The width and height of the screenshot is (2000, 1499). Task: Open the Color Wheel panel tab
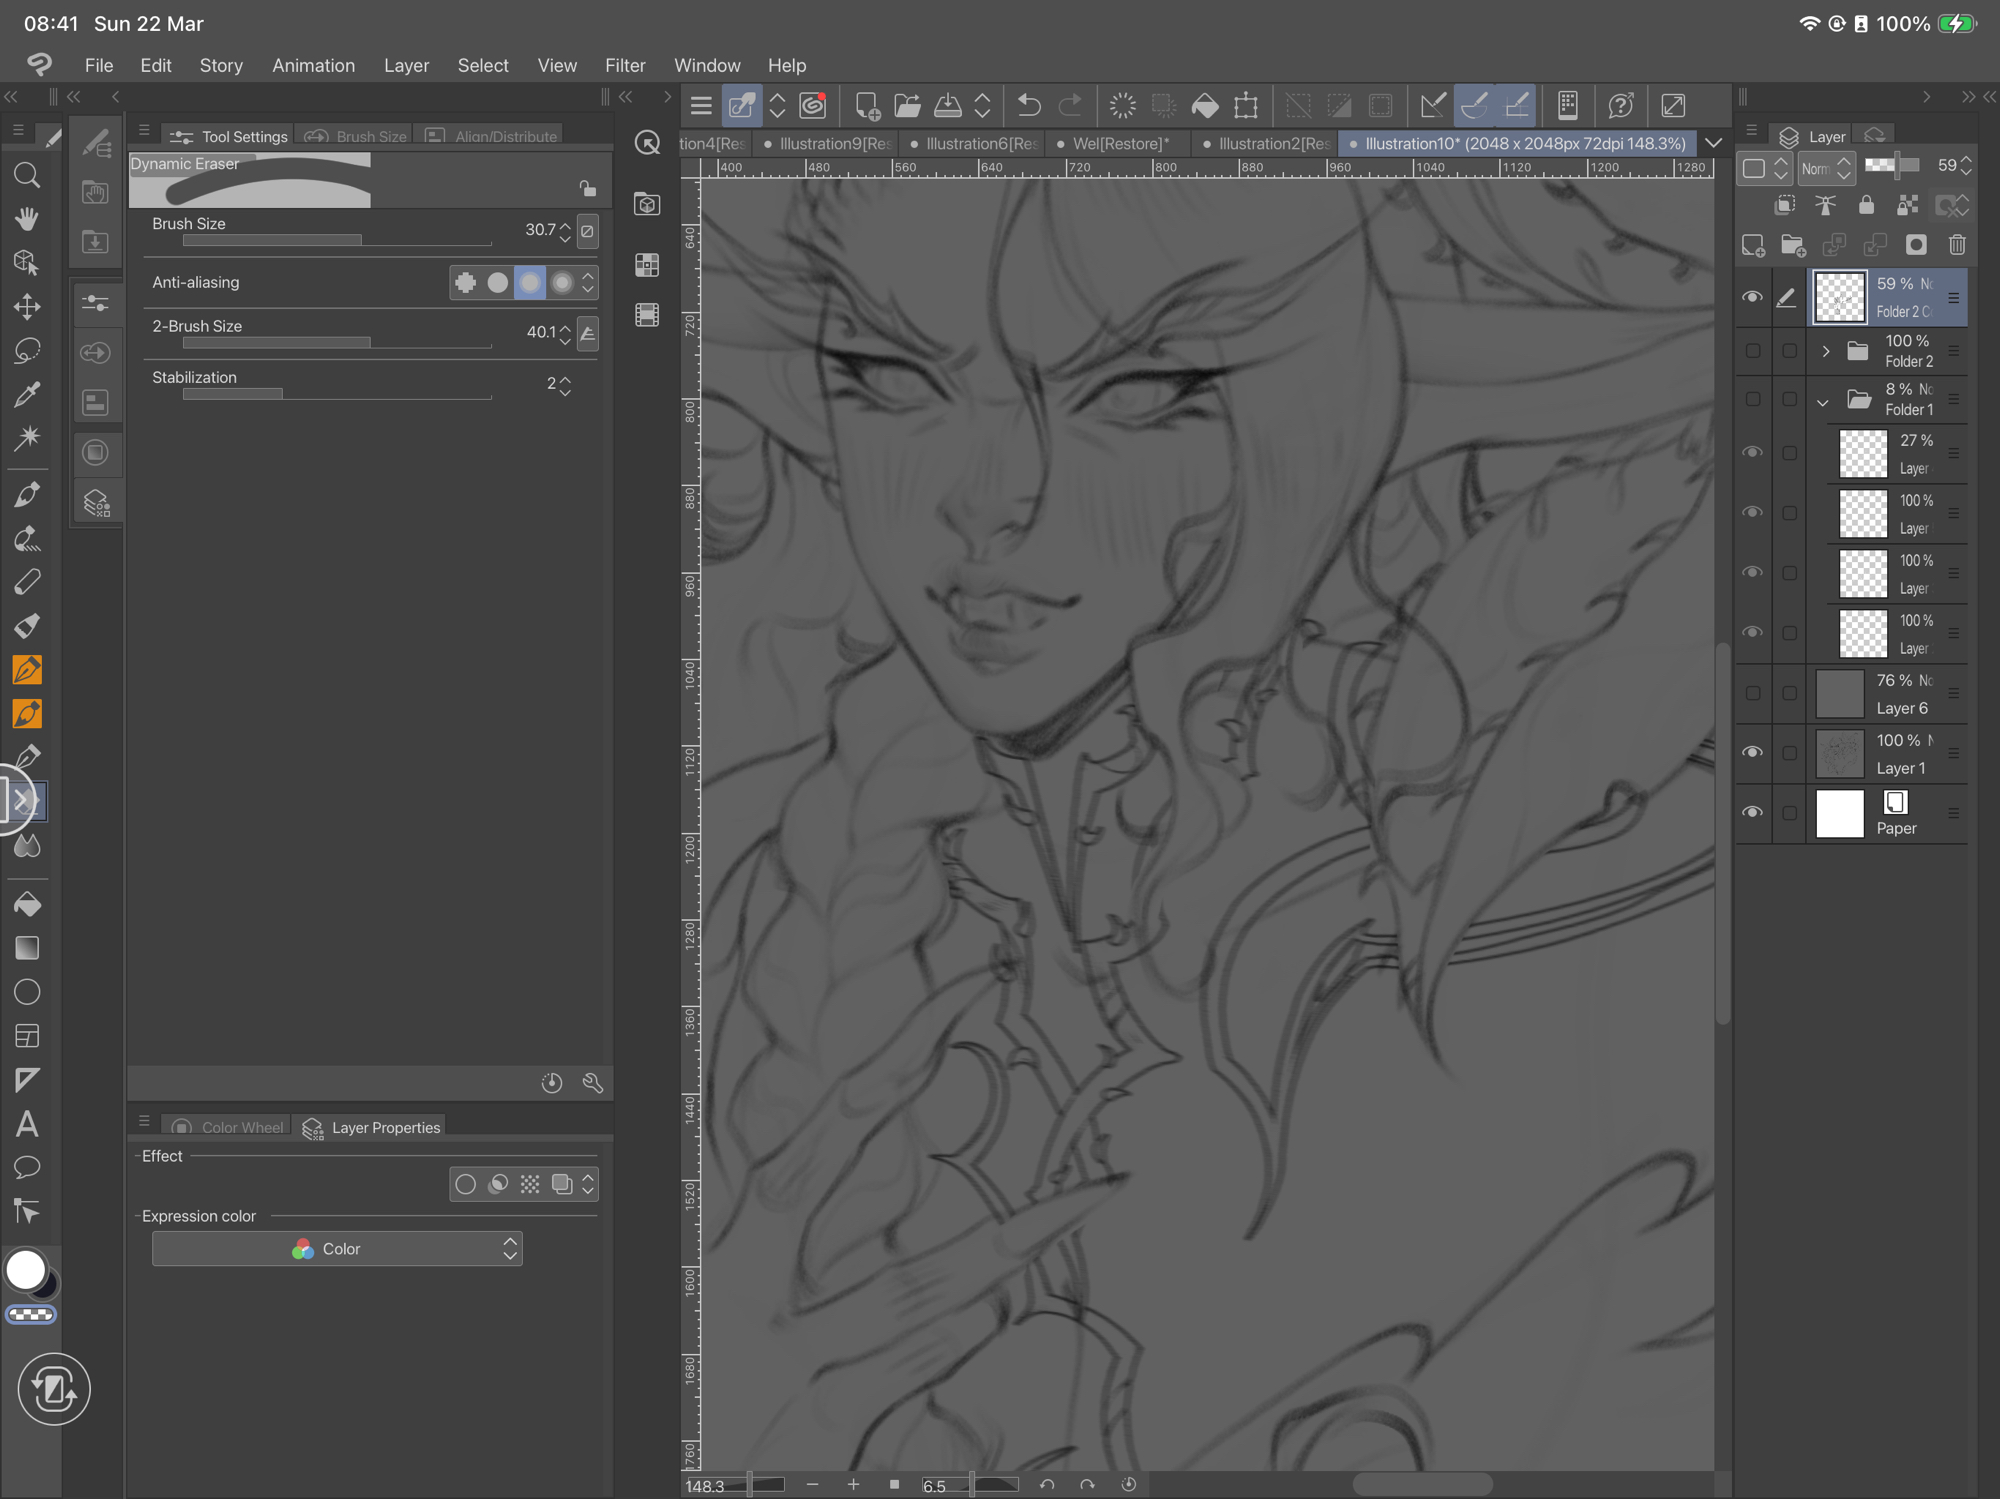(229, 1127)
